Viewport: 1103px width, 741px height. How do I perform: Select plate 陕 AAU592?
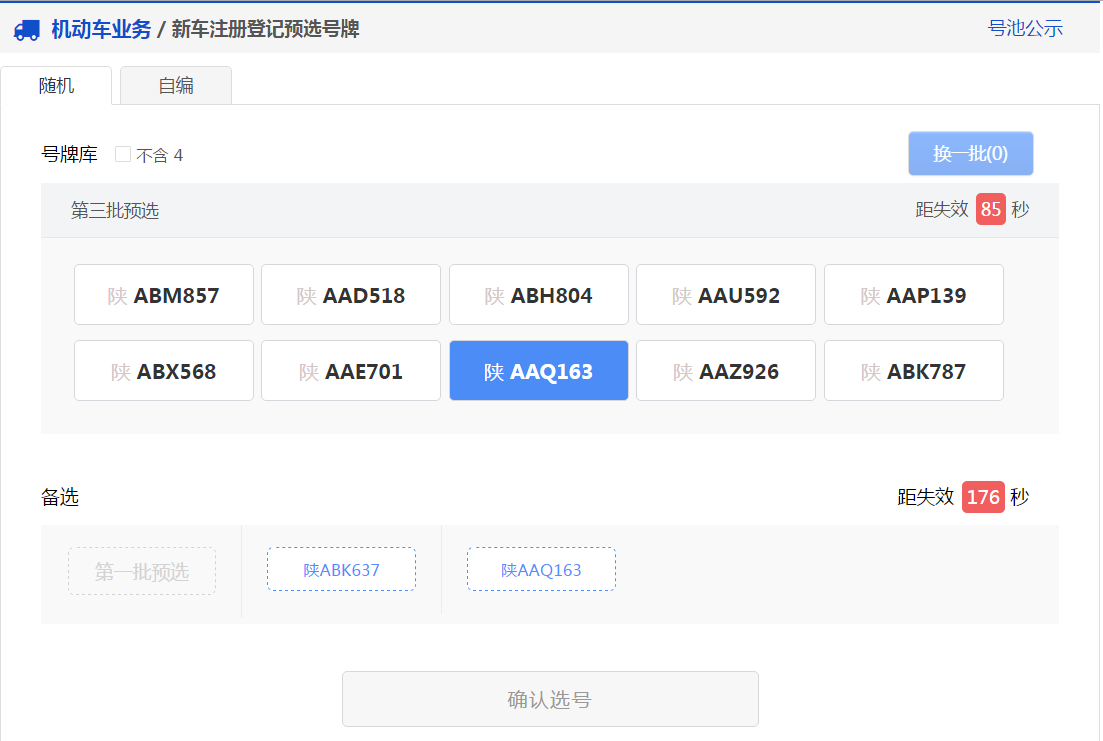point(726,295)
